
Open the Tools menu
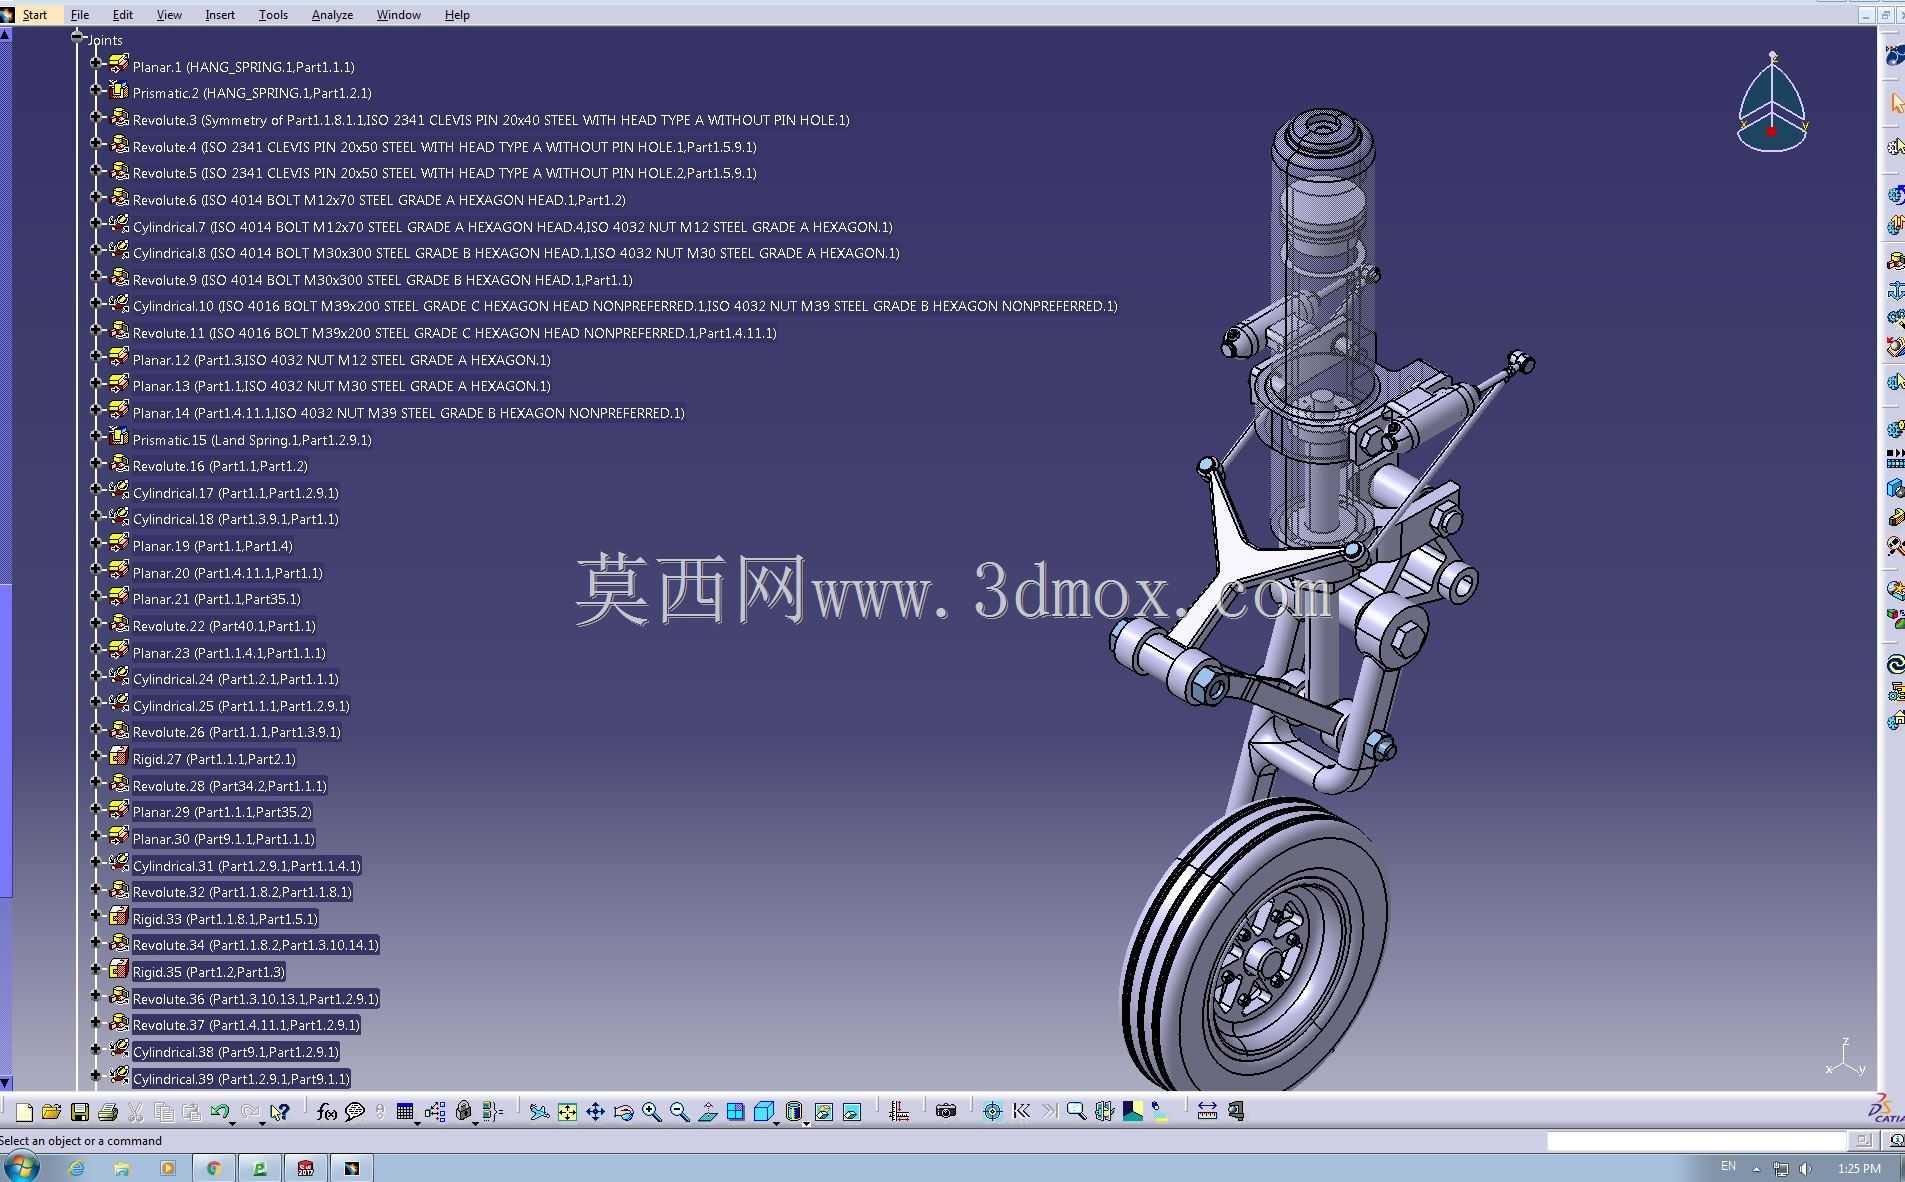[273, 15]
